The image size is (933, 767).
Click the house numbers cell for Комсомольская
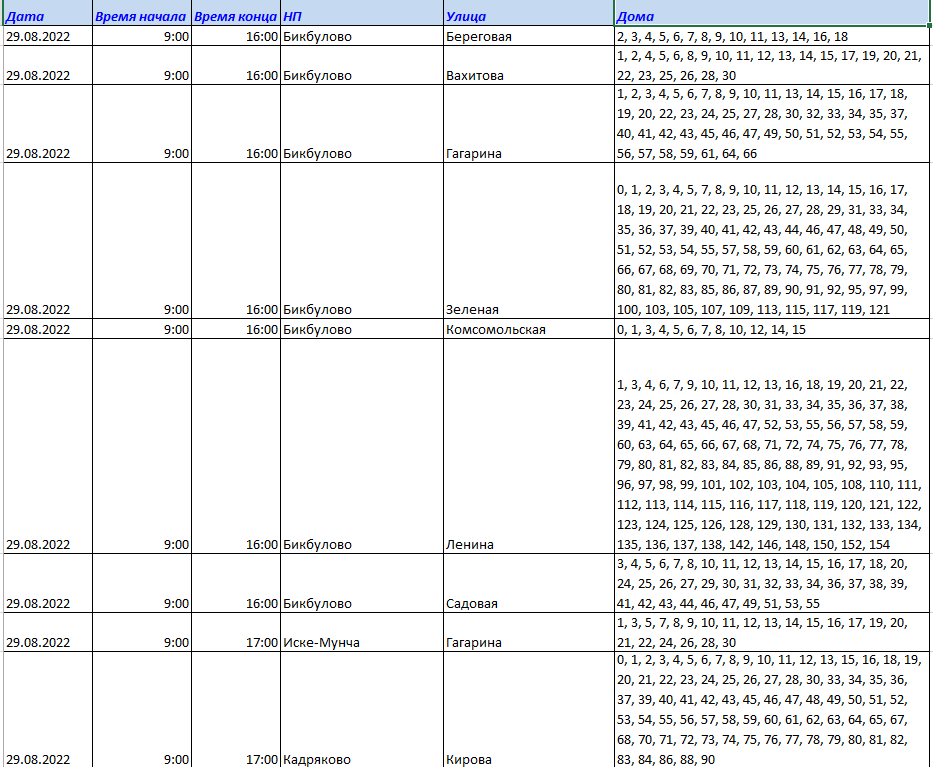[771, 329]
